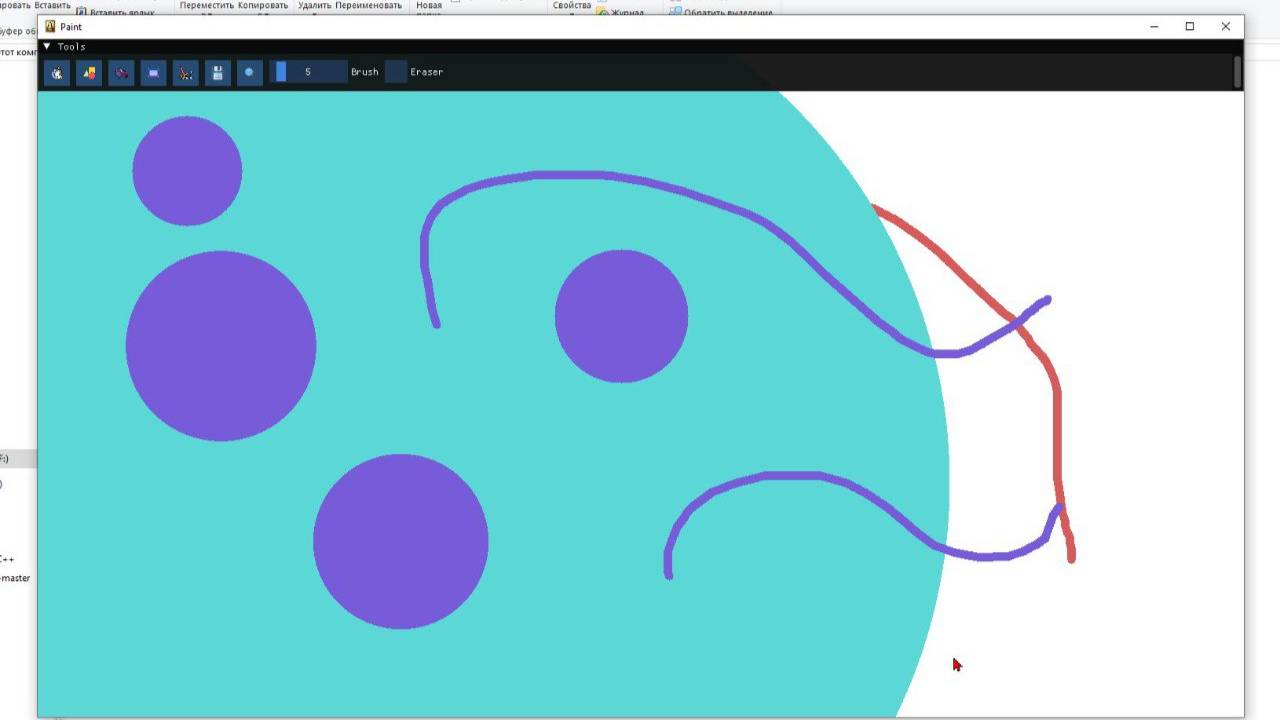The height and width of the screenshot is (720, 1280).
Task: Maximize the Paint window
Action: 1190,26
